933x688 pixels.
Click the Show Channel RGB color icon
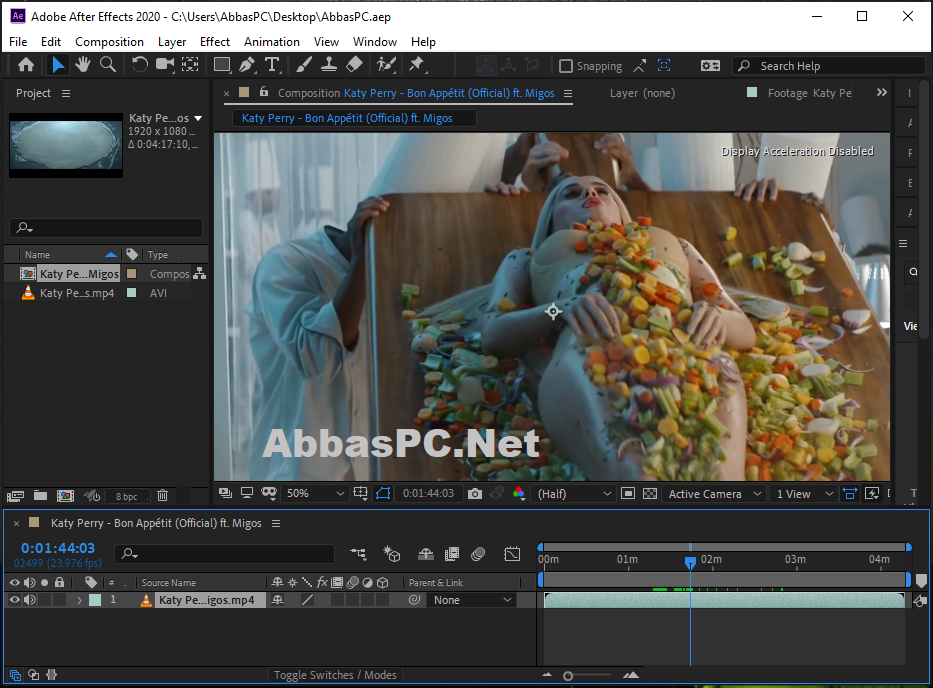click(x=519, y=494)
